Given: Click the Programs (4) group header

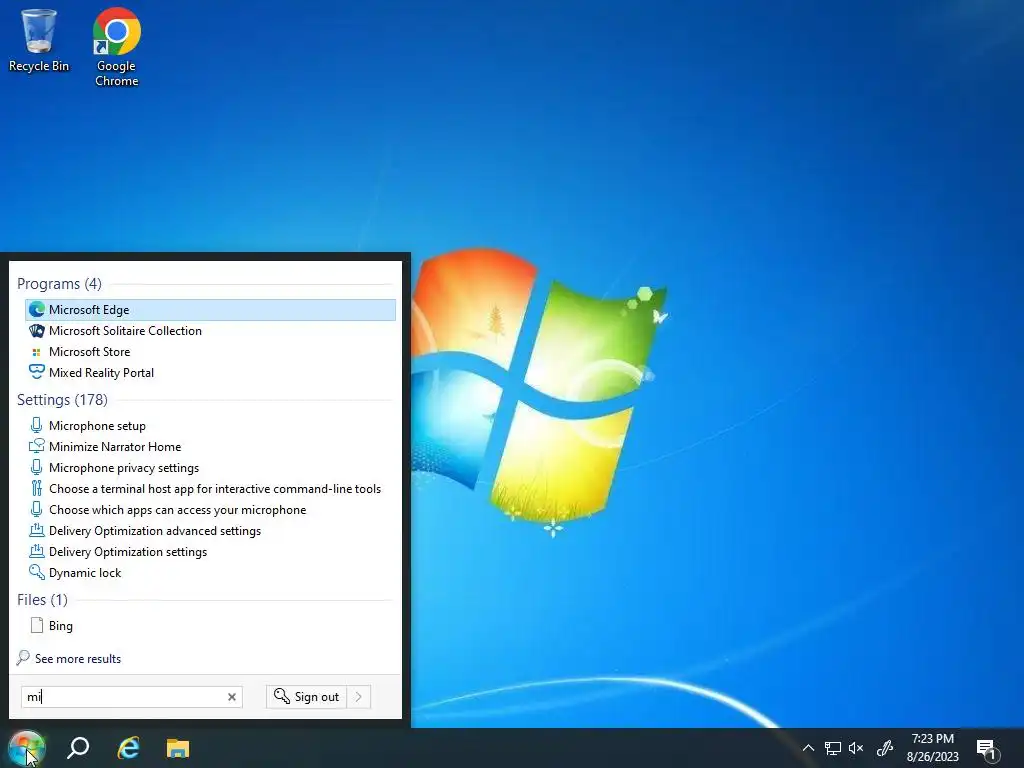Looking at the screenshot, I should tap(59, 283).
